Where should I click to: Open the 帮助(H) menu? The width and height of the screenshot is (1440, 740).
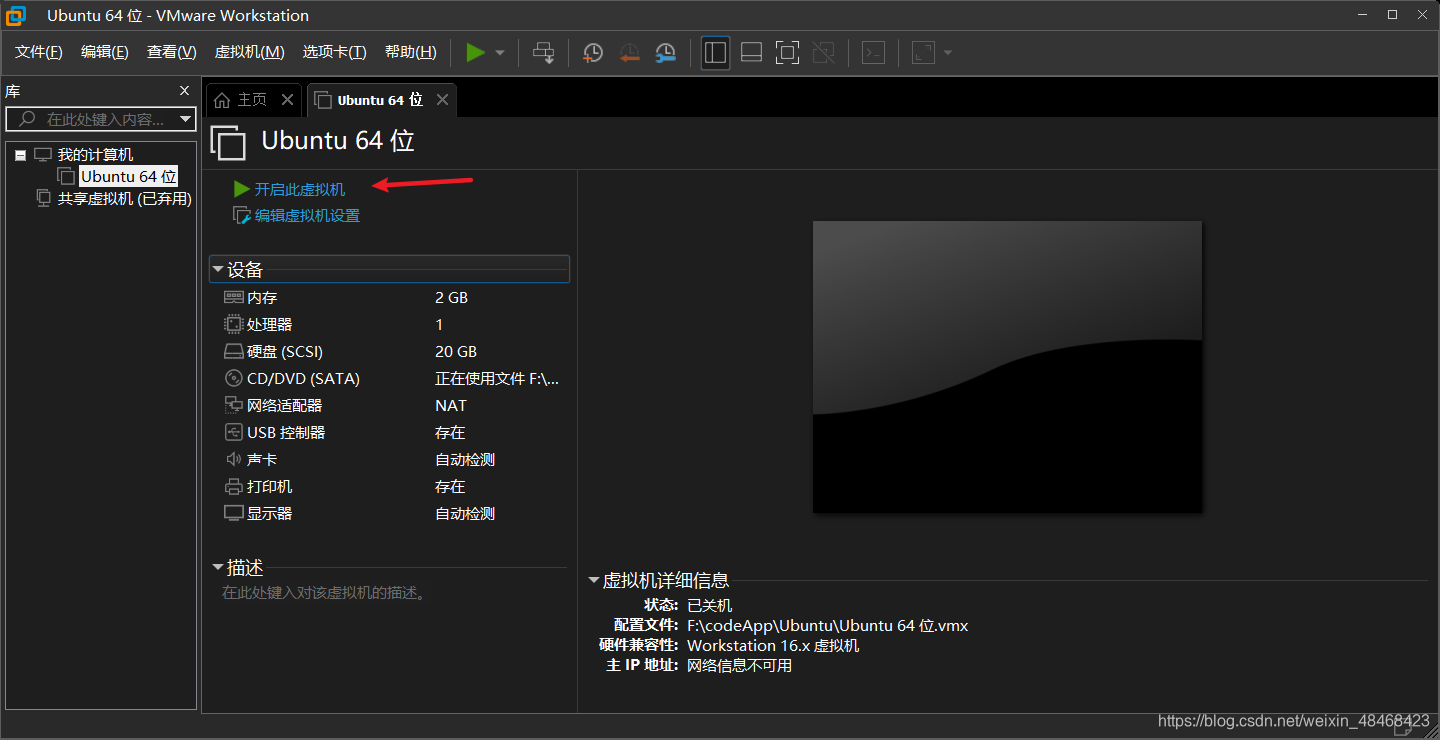coord(411,52)
